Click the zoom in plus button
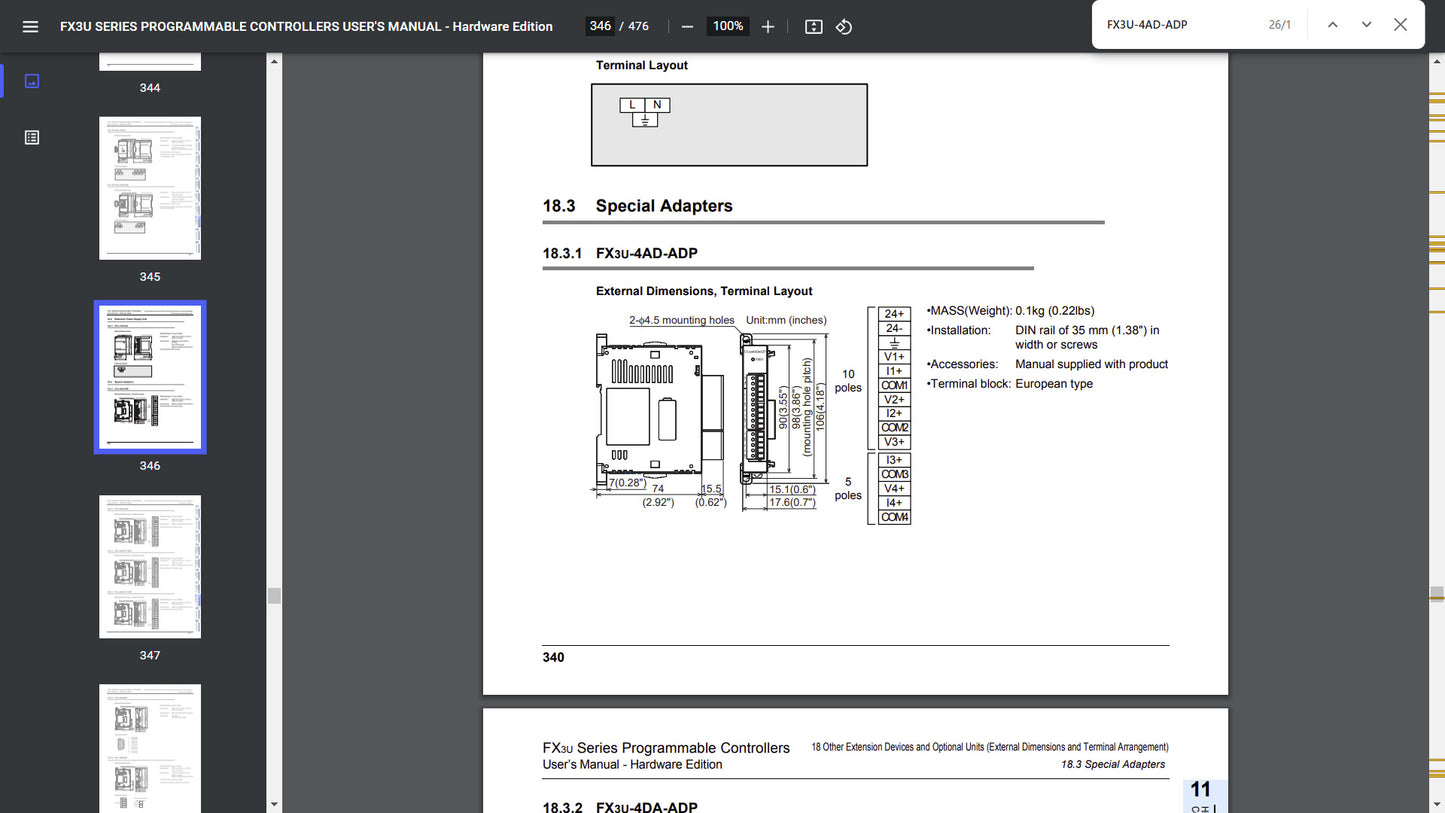Image resolution: width=1445 pixels, height=813 pixels. click(768, 27)
